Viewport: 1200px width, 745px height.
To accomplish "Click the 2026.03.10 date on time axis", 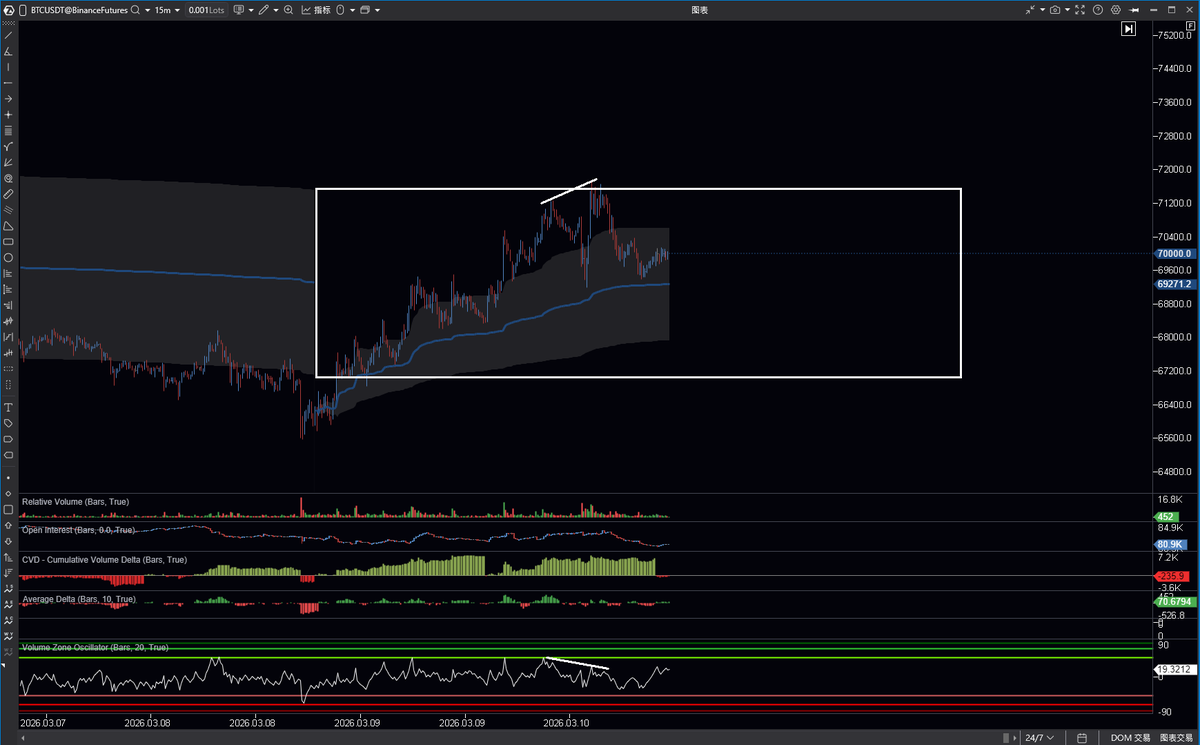I will coord(565,722).
